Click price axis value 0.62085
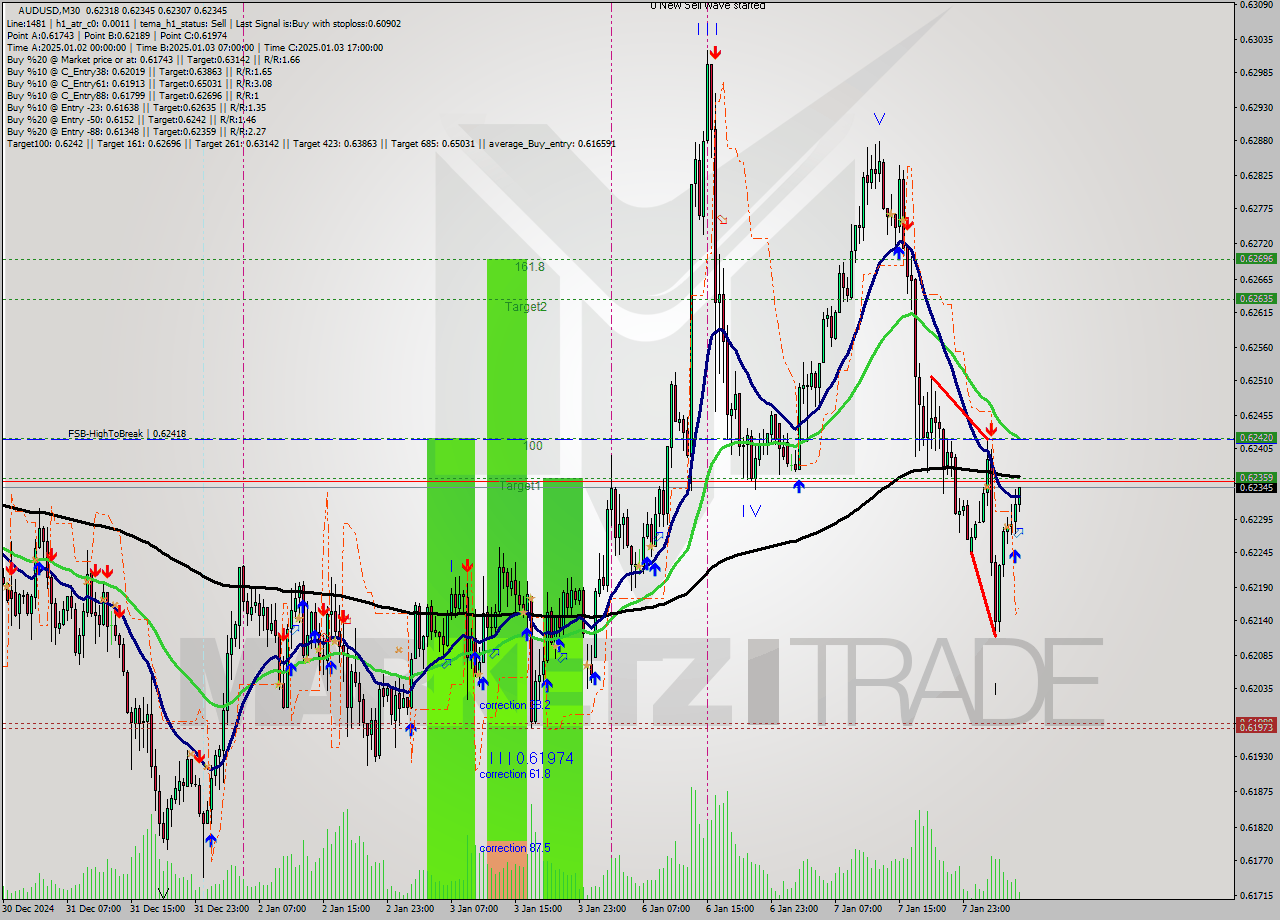The width and height of the screenshot is (1280, 920). (1256, 655)
